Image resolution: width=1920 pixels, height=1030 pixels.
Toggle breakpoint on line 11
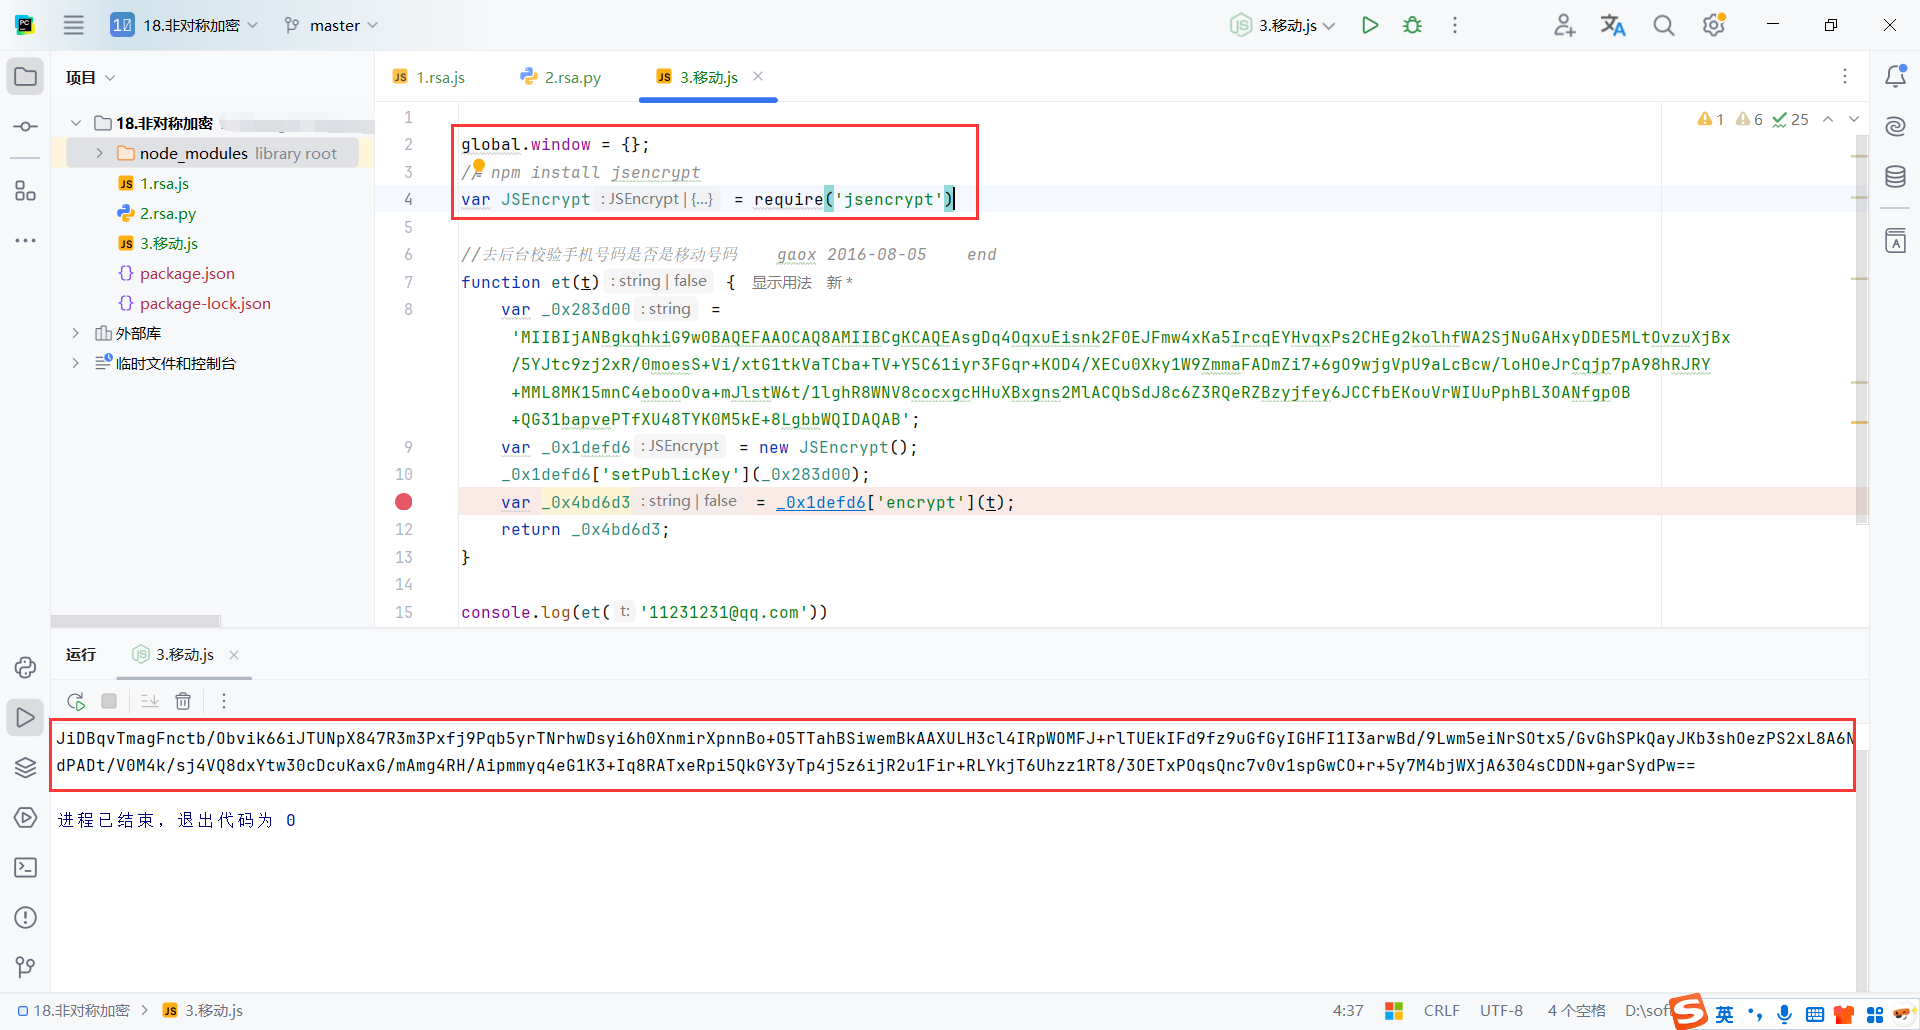point(404,502)
